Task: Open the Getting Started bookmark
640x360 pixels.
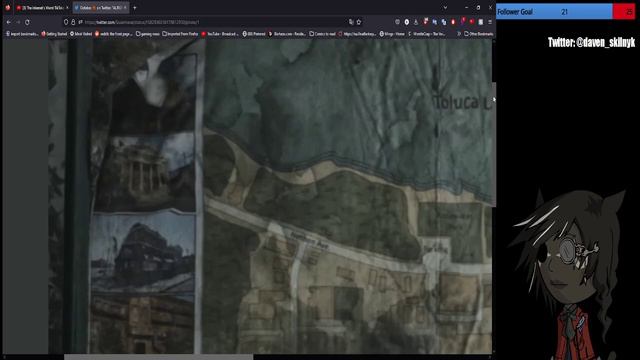Action: (x=54, y=34)
